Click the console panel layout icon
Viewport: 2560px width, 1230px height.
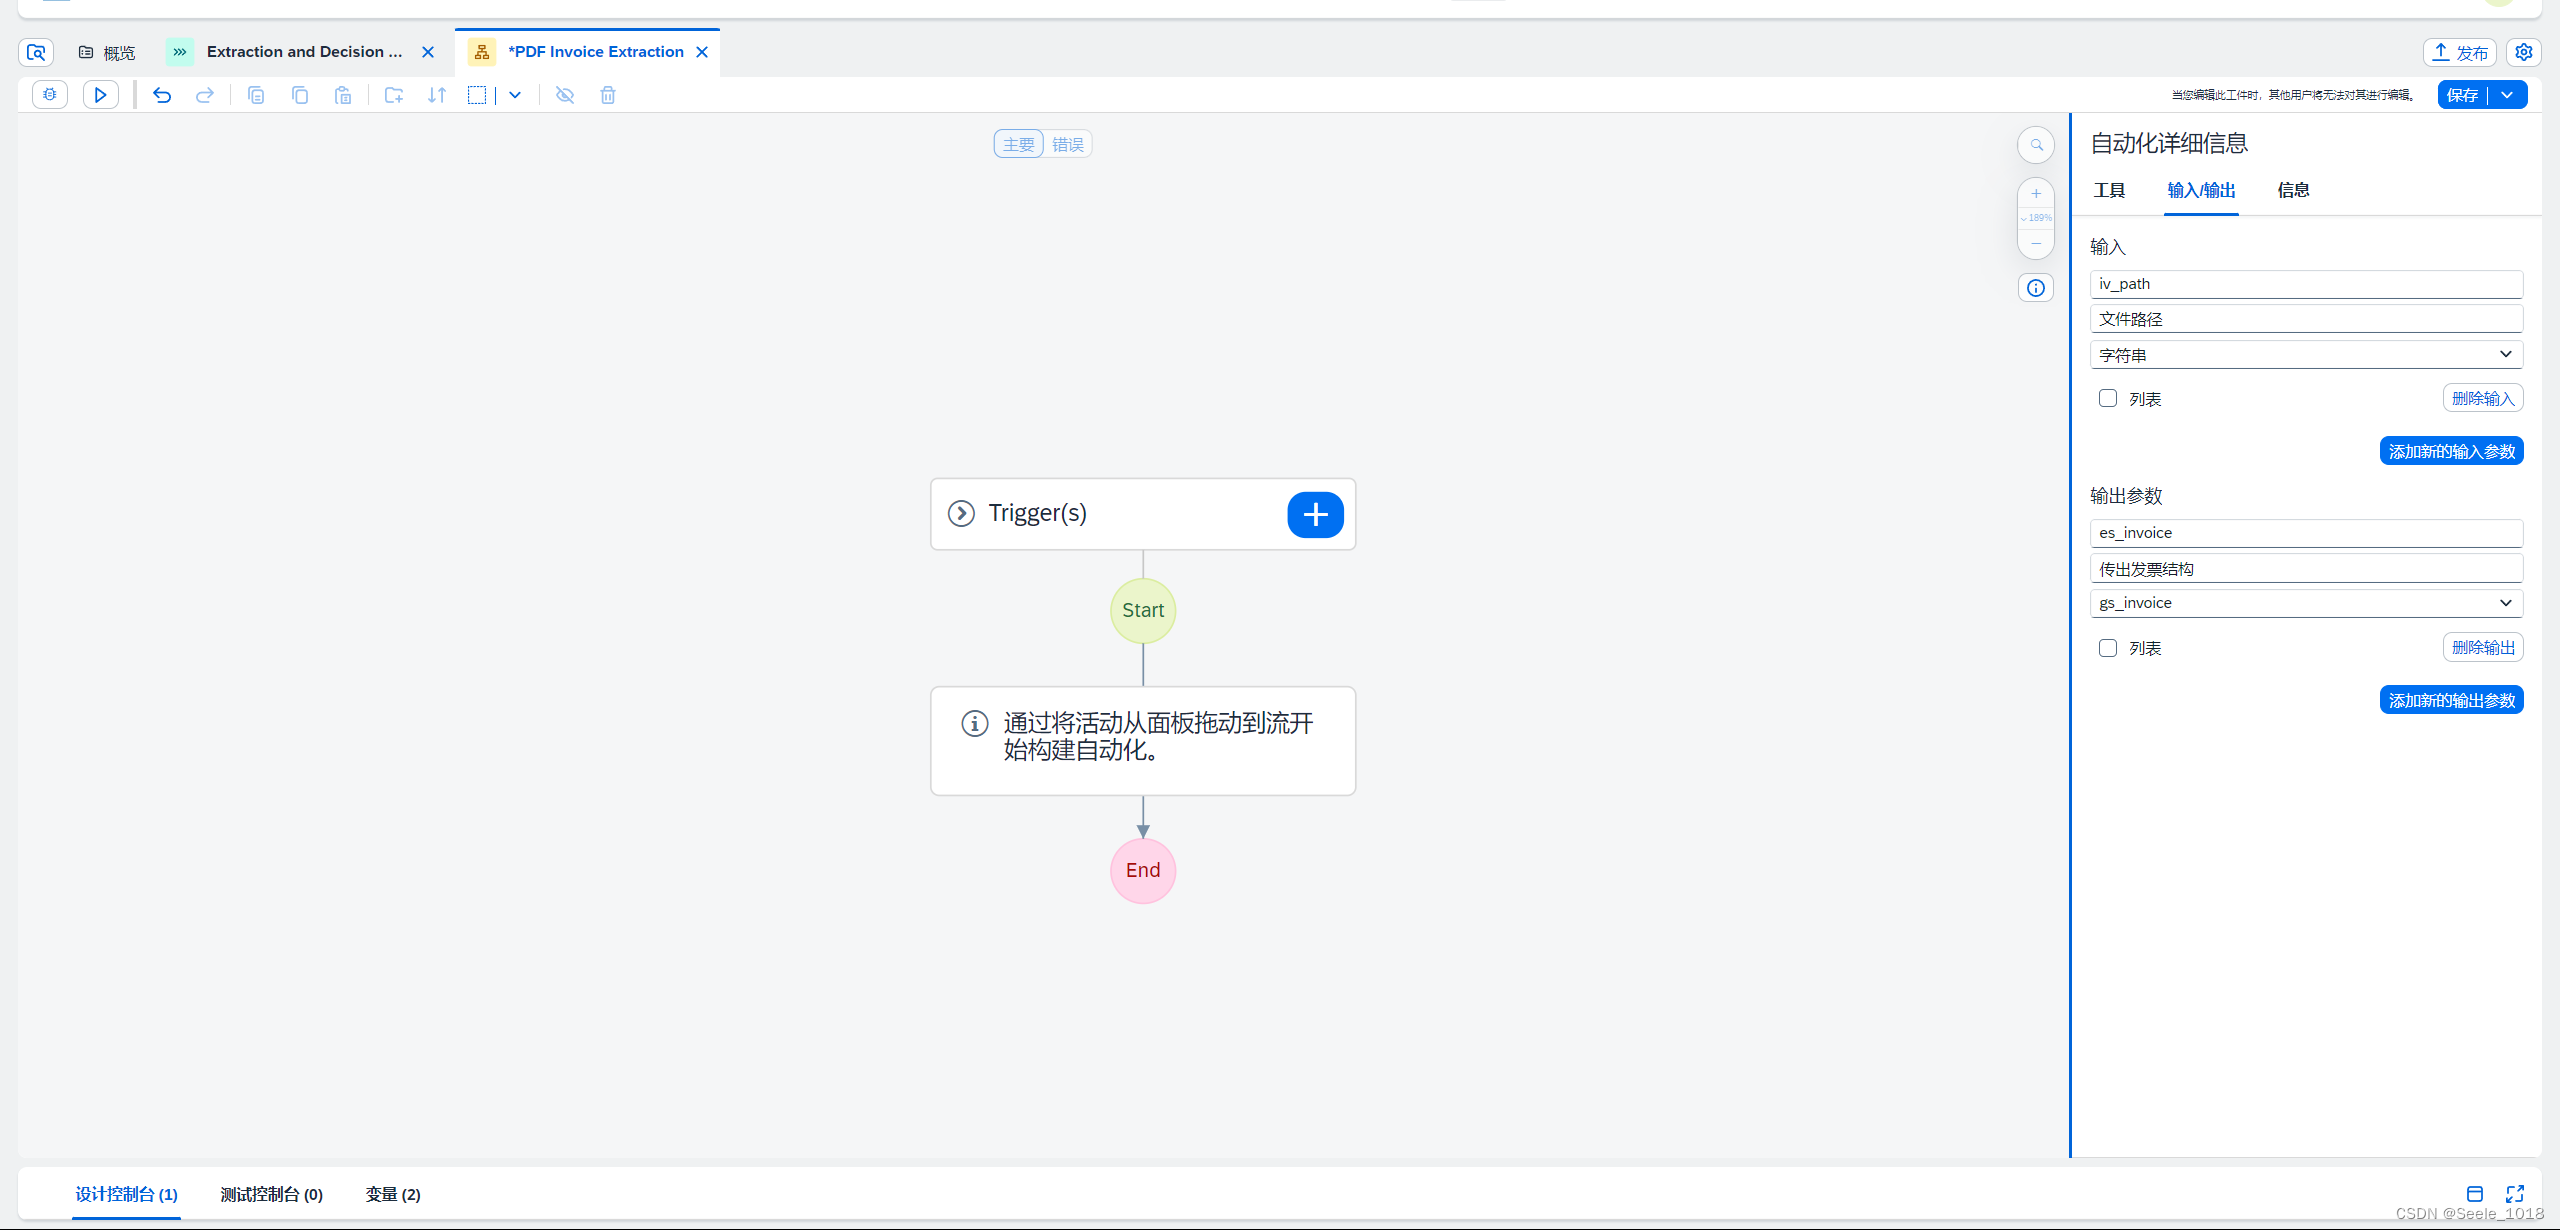[x=2475, y=1194]
